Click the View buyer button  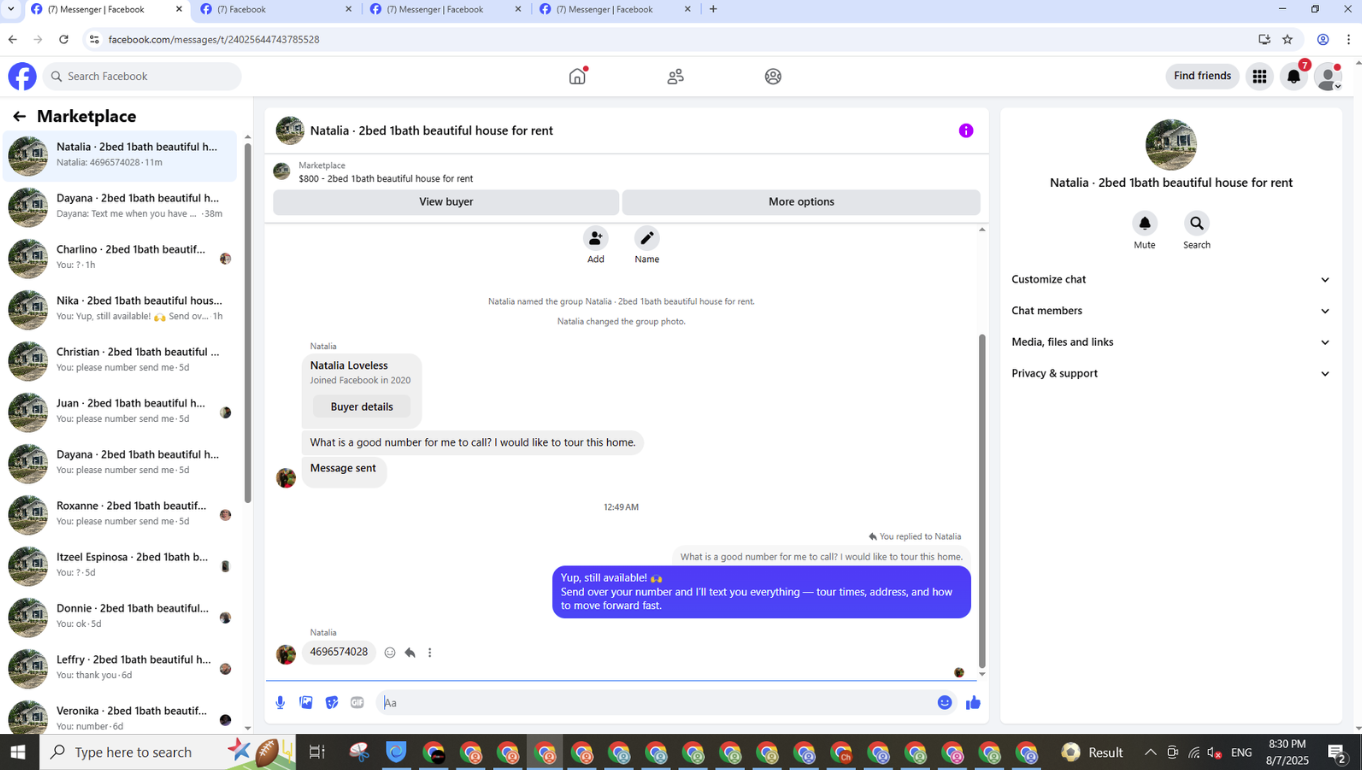coord(446,202)
